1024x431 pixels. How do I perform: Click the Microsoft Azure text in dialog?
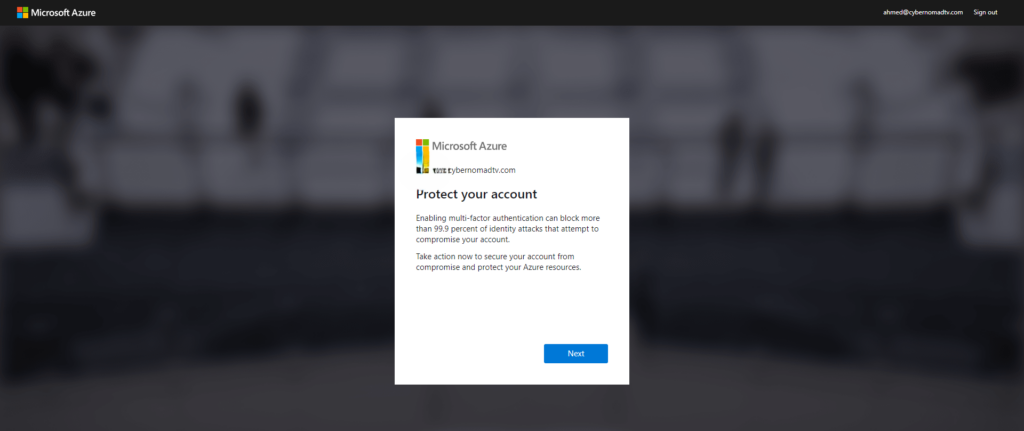pyautogui.click(x=469, y=146)
